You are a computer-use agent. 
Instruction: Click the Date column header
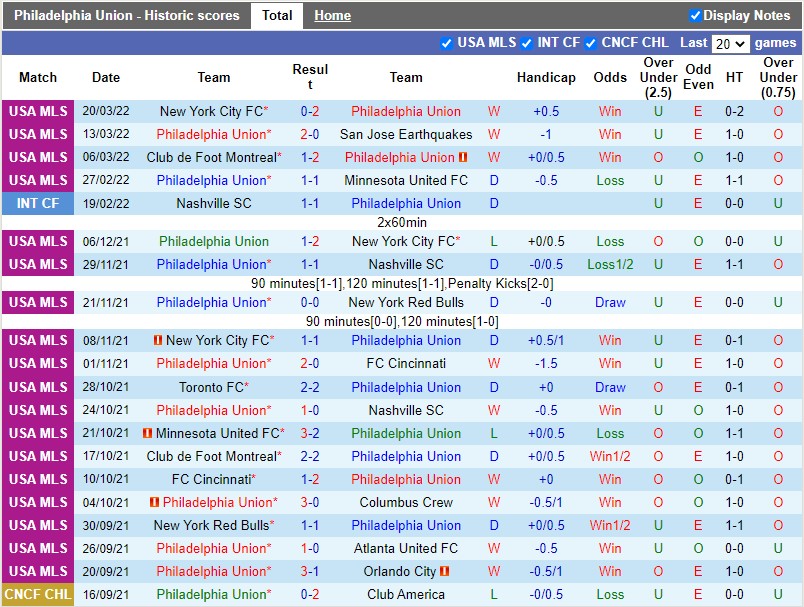click(x=106, y=77)
